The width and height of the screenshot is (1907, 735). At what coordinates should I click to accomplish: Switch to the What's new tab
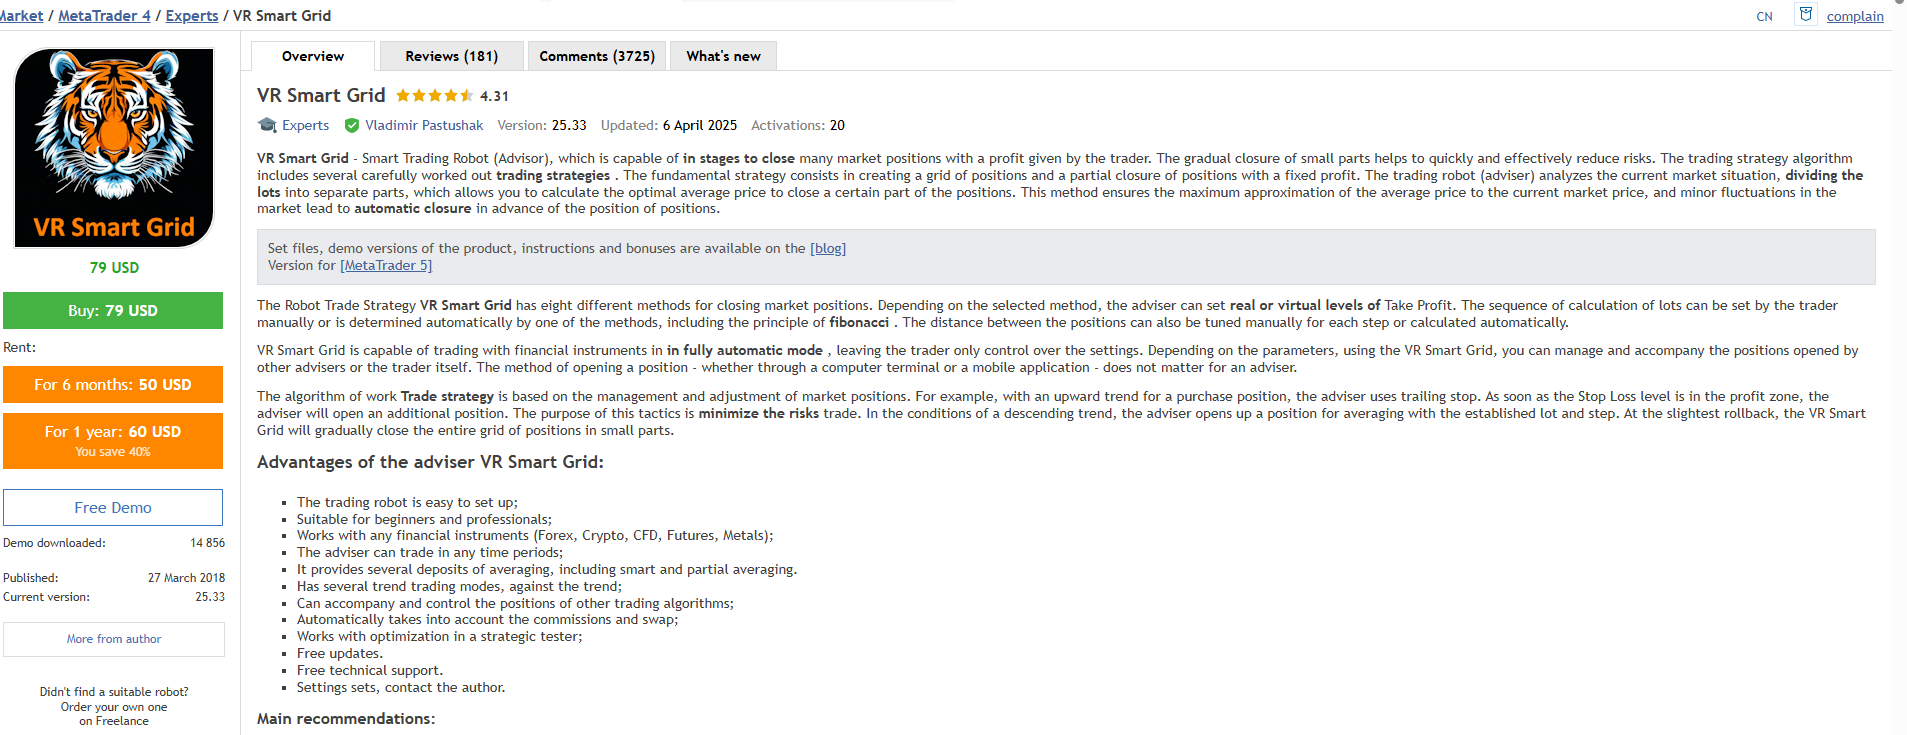(x=723, y=56)
